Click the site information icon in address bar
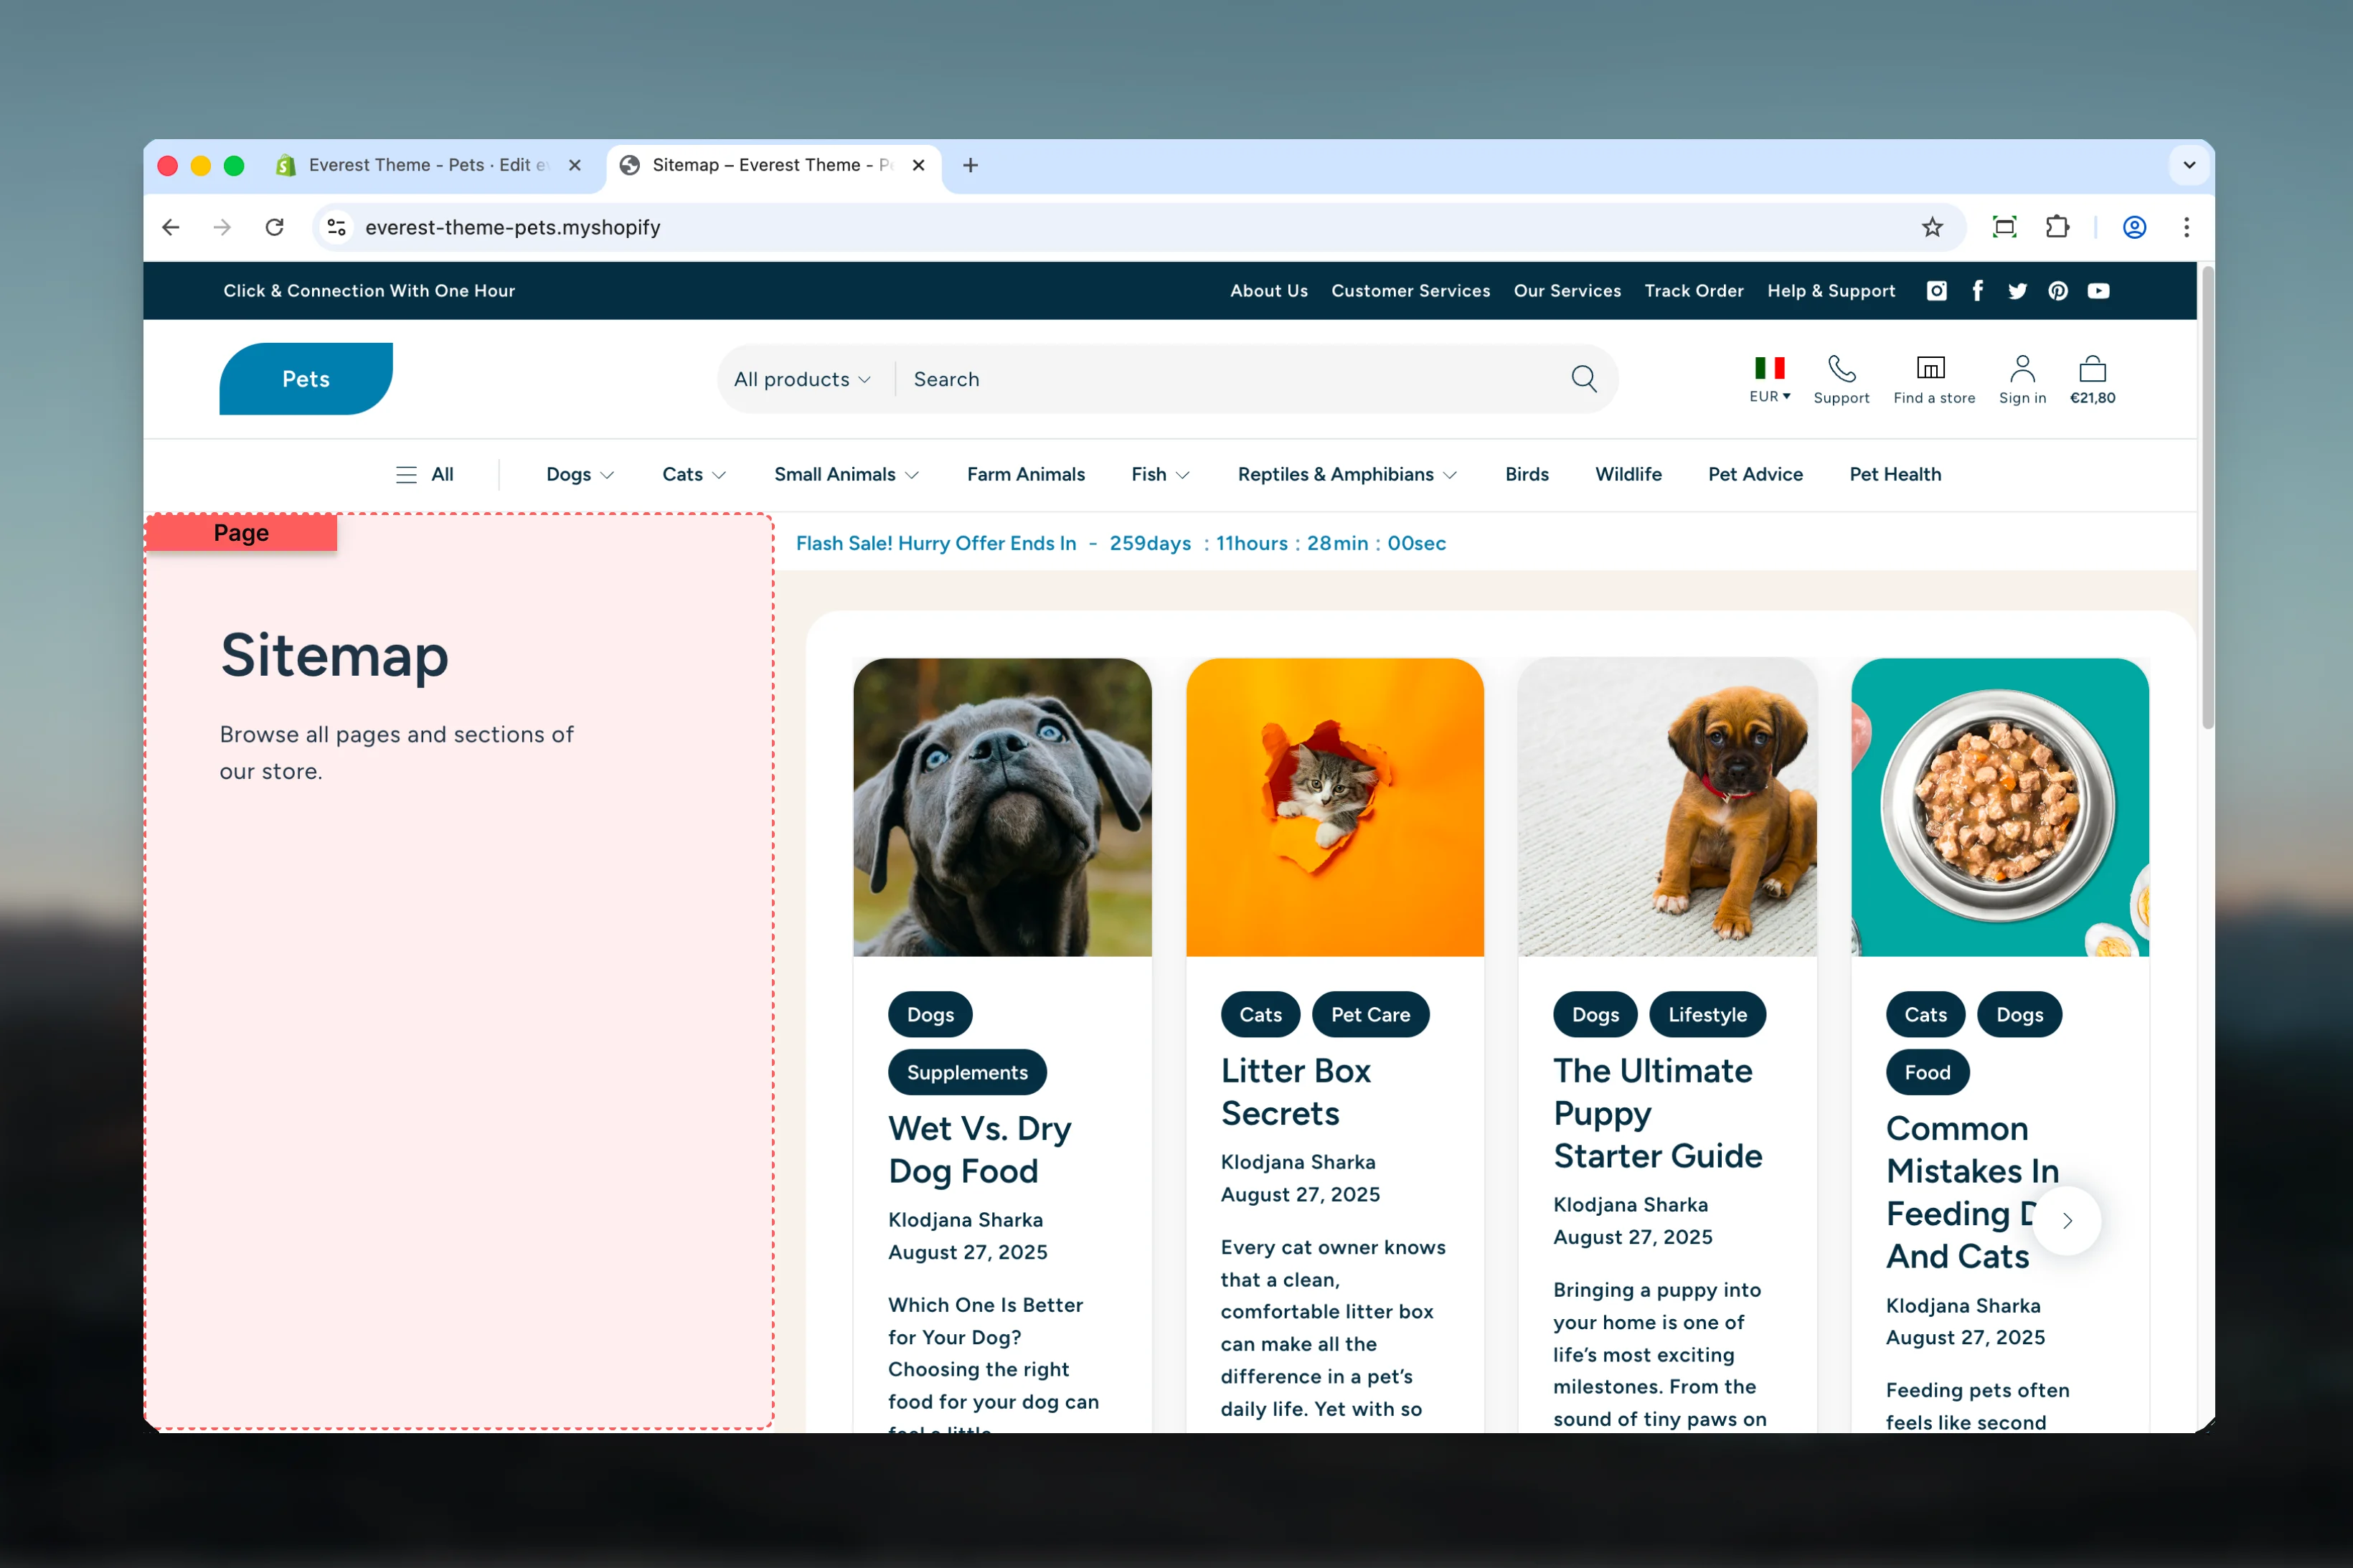 (x=337, y=227)
